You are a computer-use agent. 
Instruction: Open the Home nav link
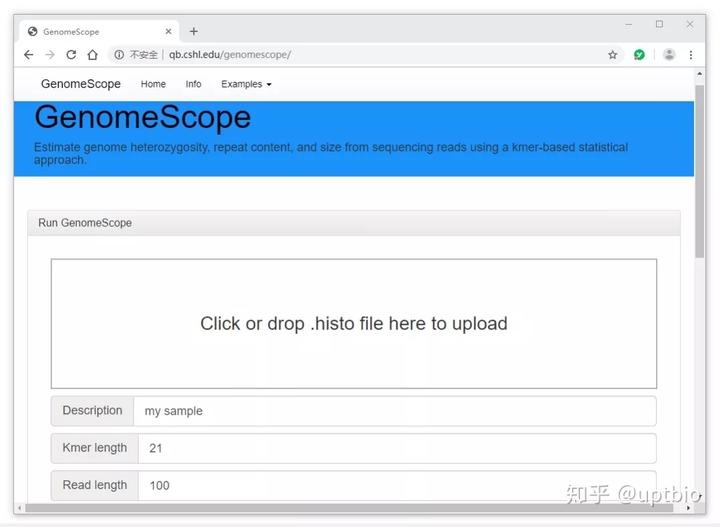coord(153,84)
